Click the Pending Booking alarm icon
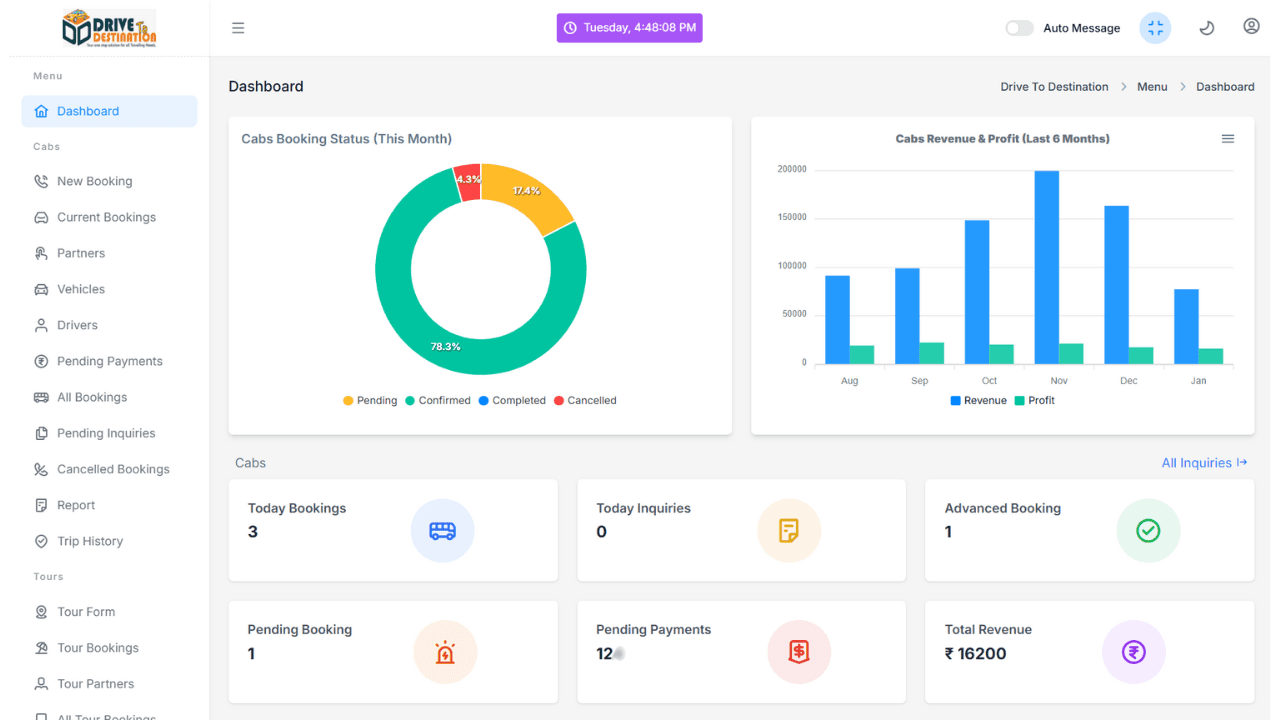Viewport: 1280px width, 720px height. click(x=445, y=652)
